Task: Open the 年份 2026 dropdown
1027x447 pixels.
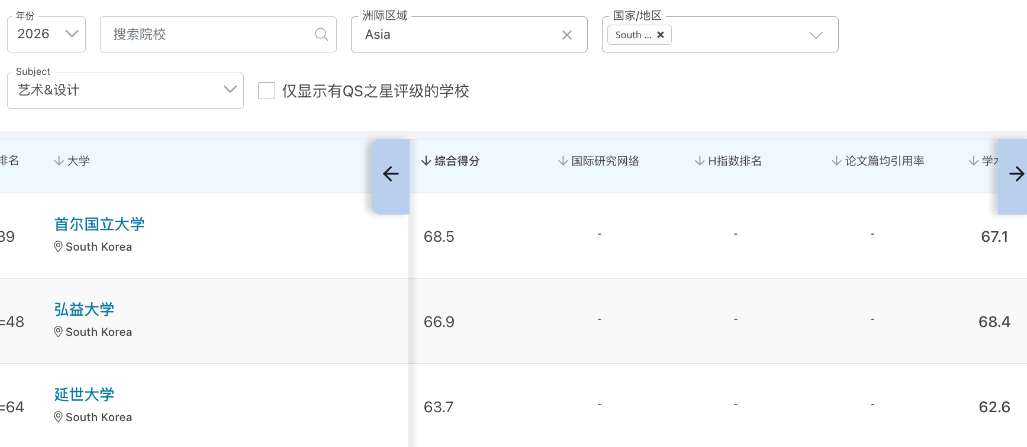Action: coord(46,34)
